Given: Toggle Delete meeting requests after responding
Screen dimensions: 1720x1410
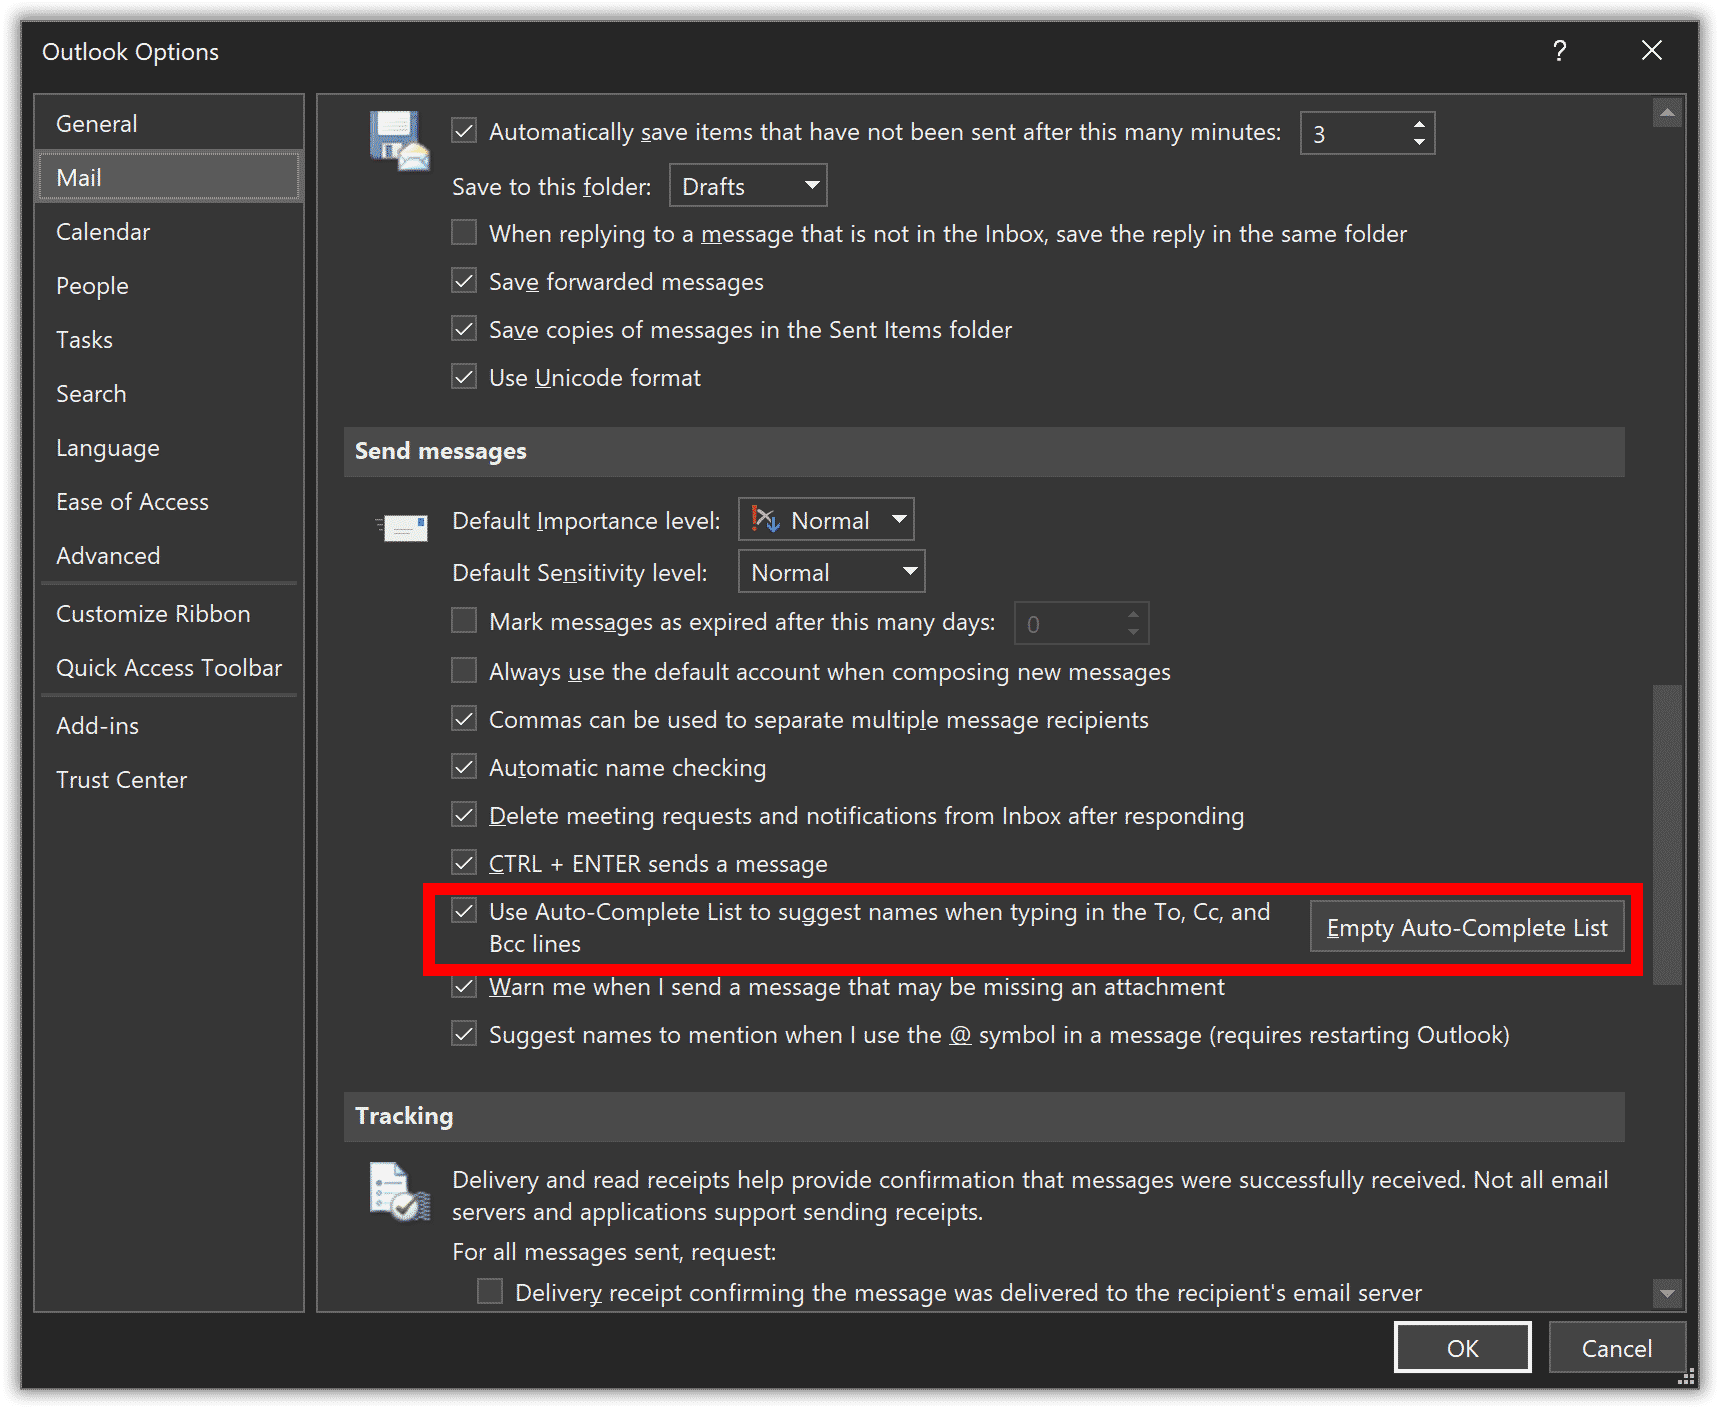Looking at the screenshot, I should tap(464, 815).
